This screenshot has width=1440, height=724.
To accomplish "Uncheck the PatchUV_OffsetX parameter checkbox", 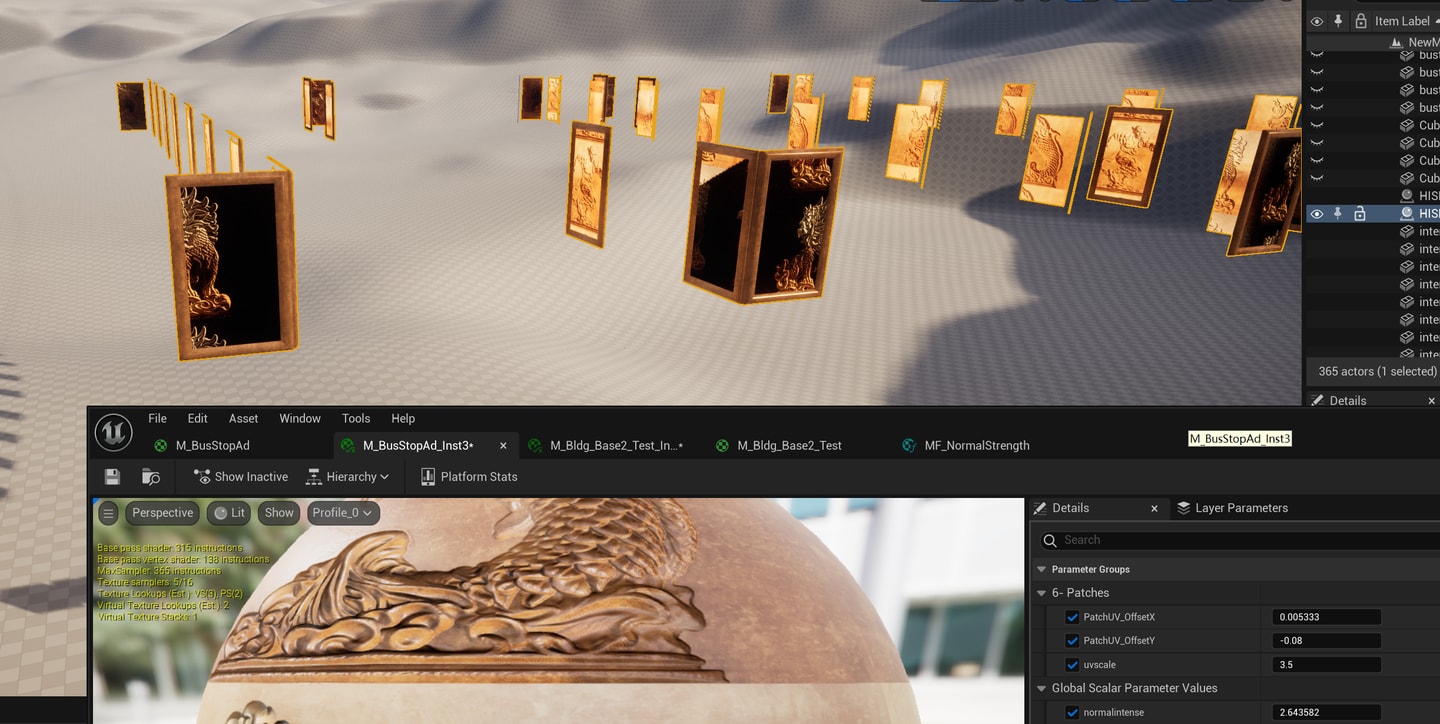I will click(1072, 617).
